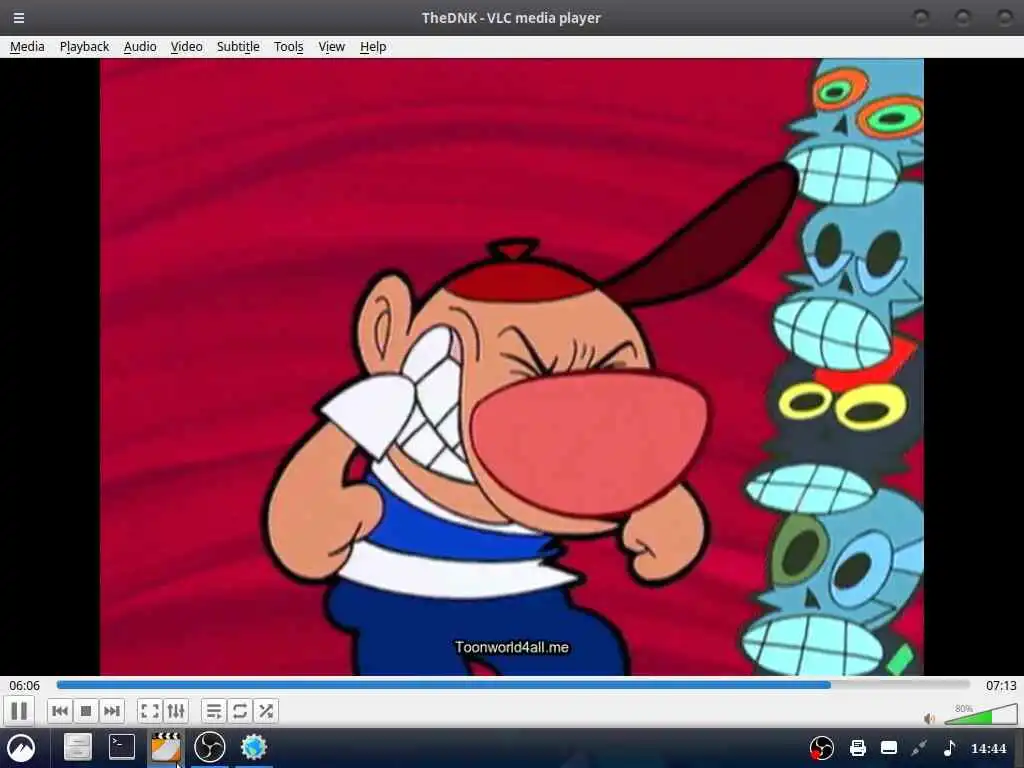Click the video display area
1024x768 pixels.
(511, 367)
